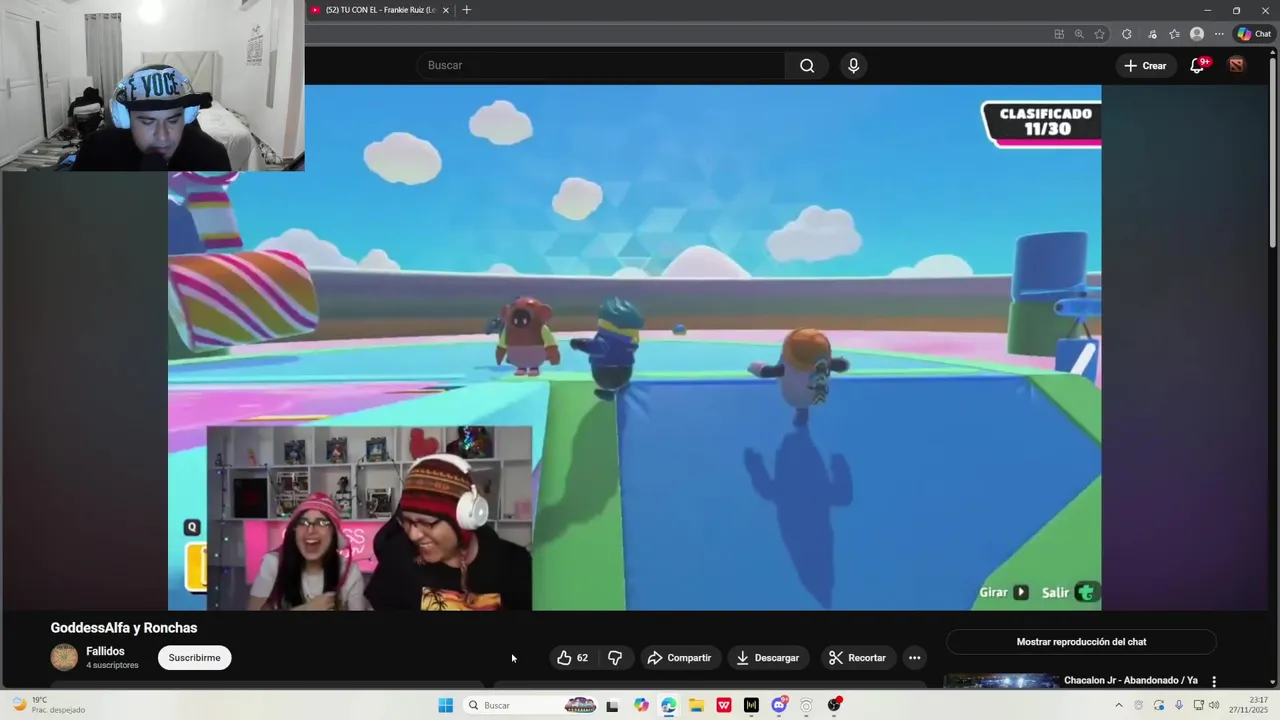Viewport: 1280px width, 720px height.
Task: Focus the YouTube Buscar search field
Action: 601,66
